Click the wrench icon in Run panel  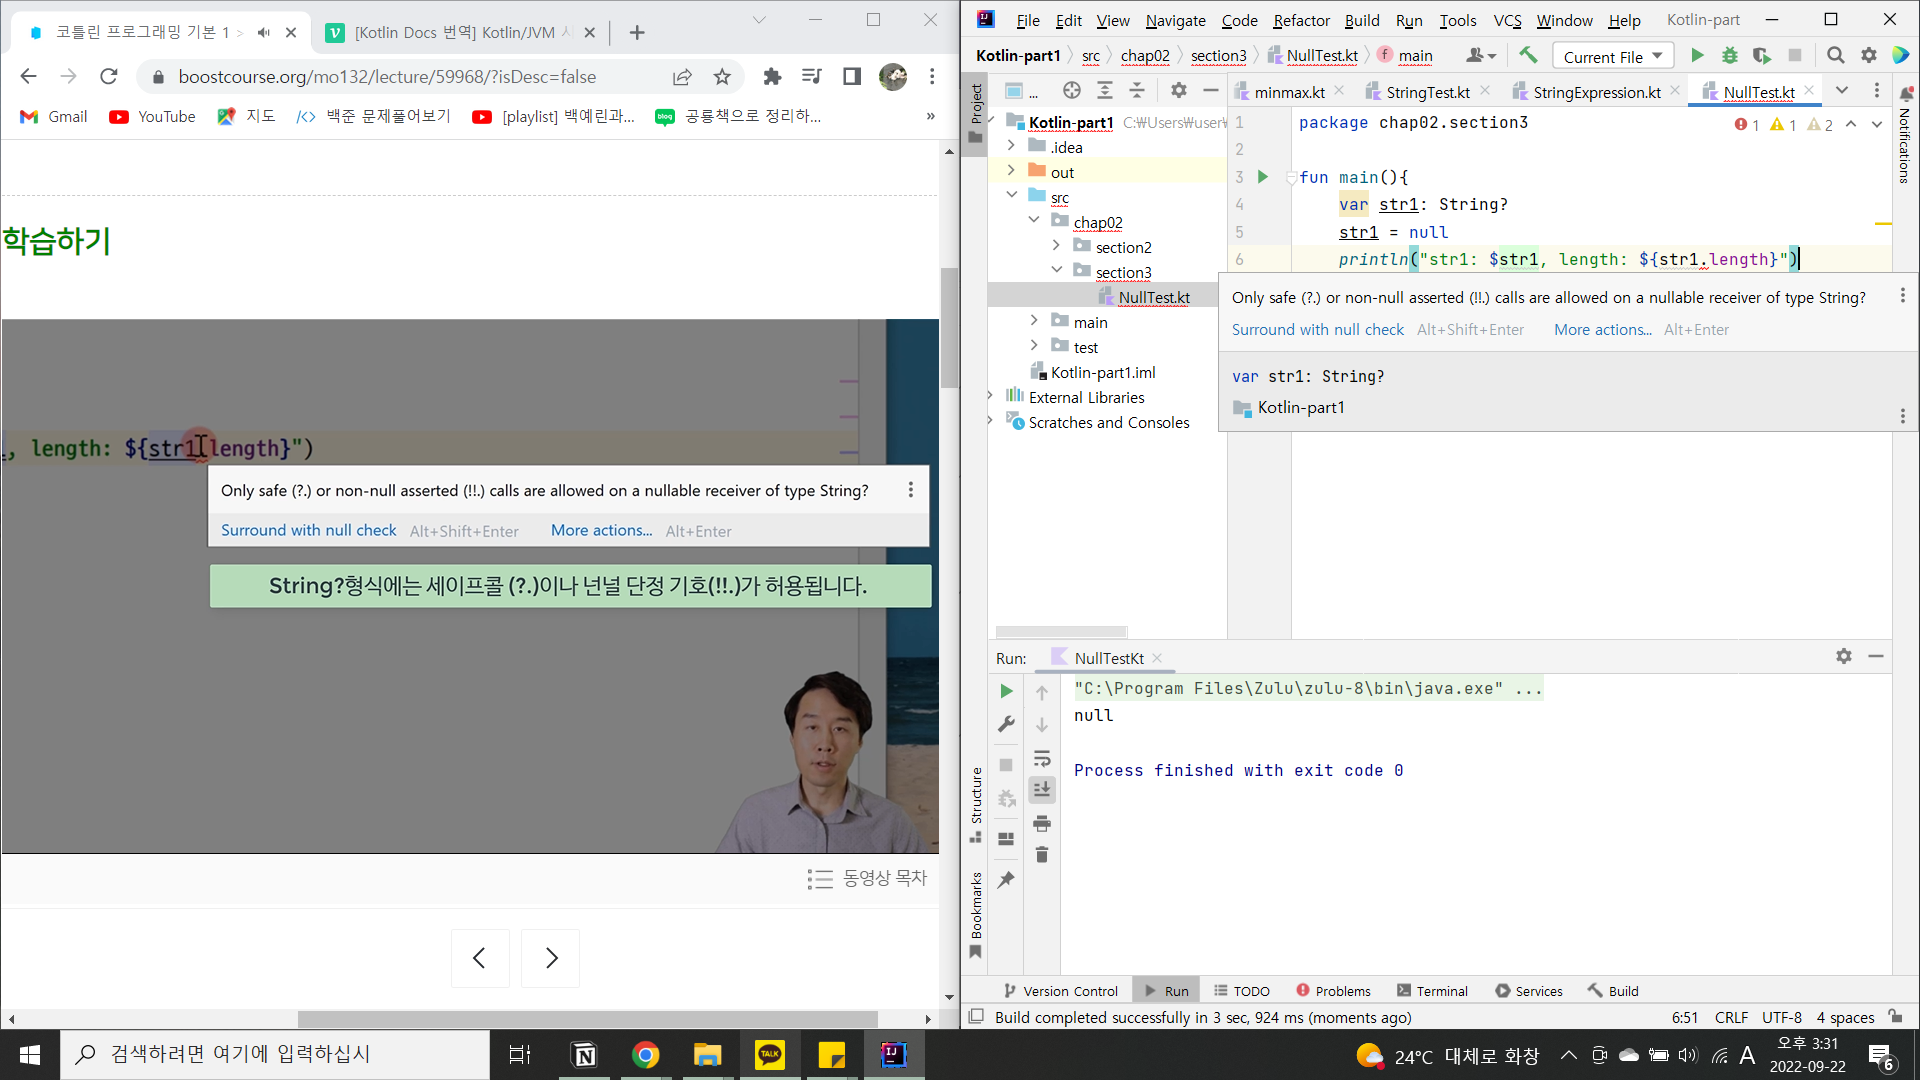pos(1006,724)
